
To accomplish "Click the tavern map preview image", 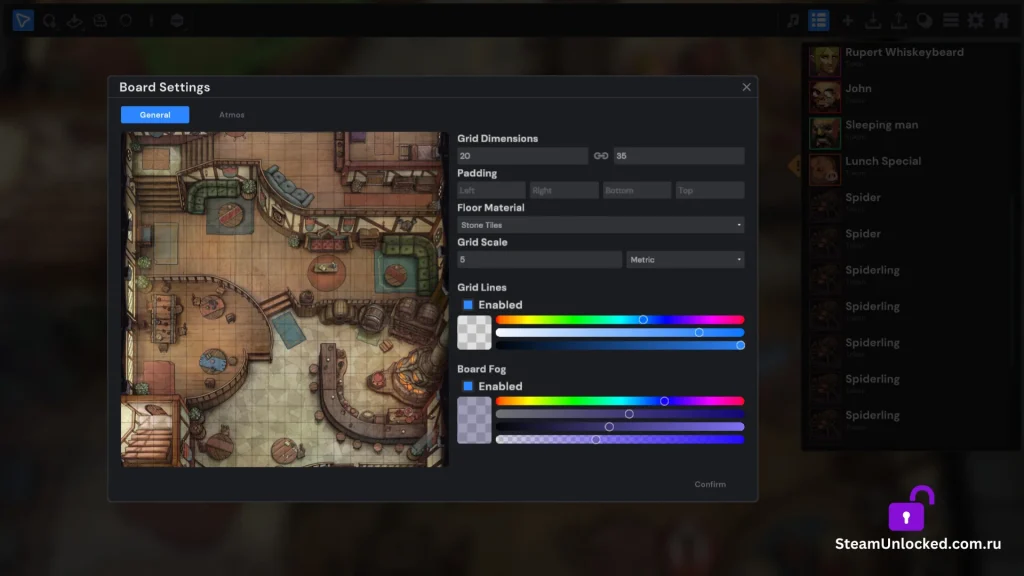I will [x=285, y=299].
